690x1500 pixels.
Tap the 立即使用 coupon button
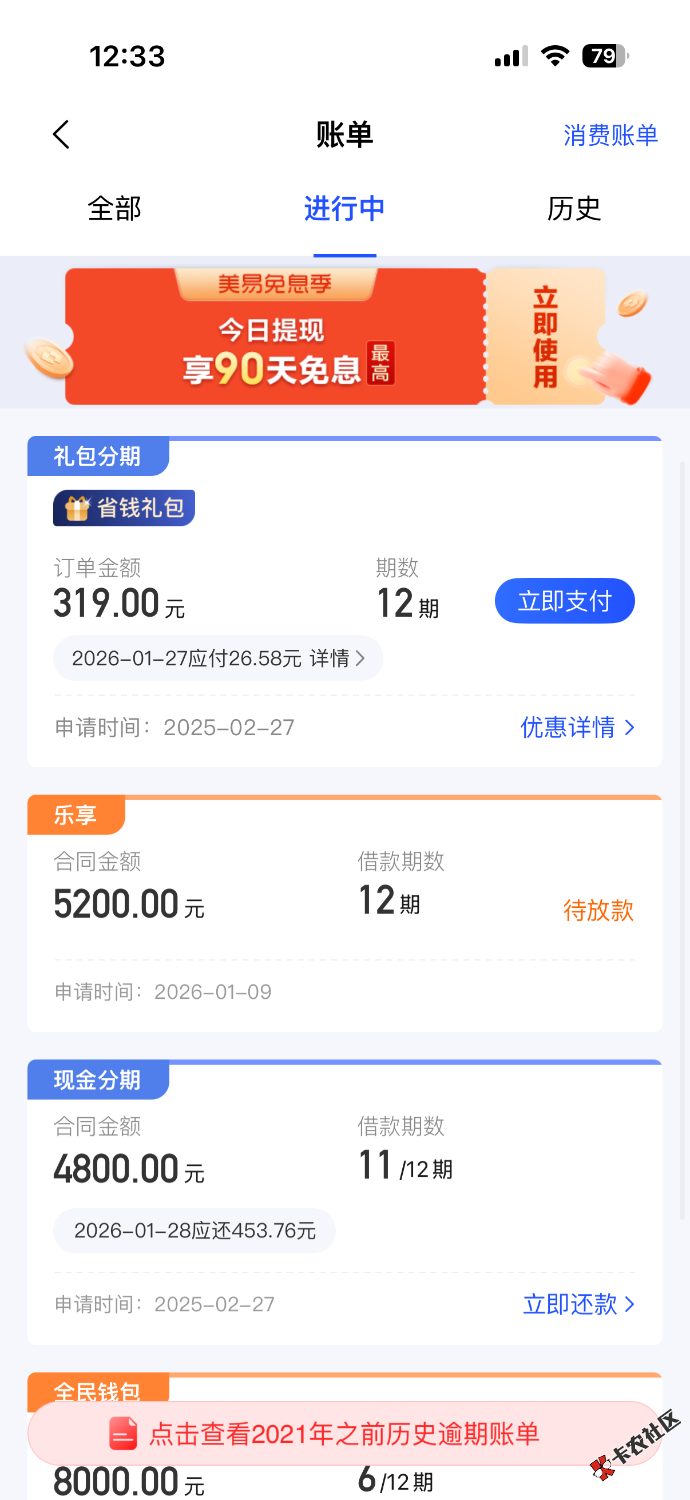545,337
